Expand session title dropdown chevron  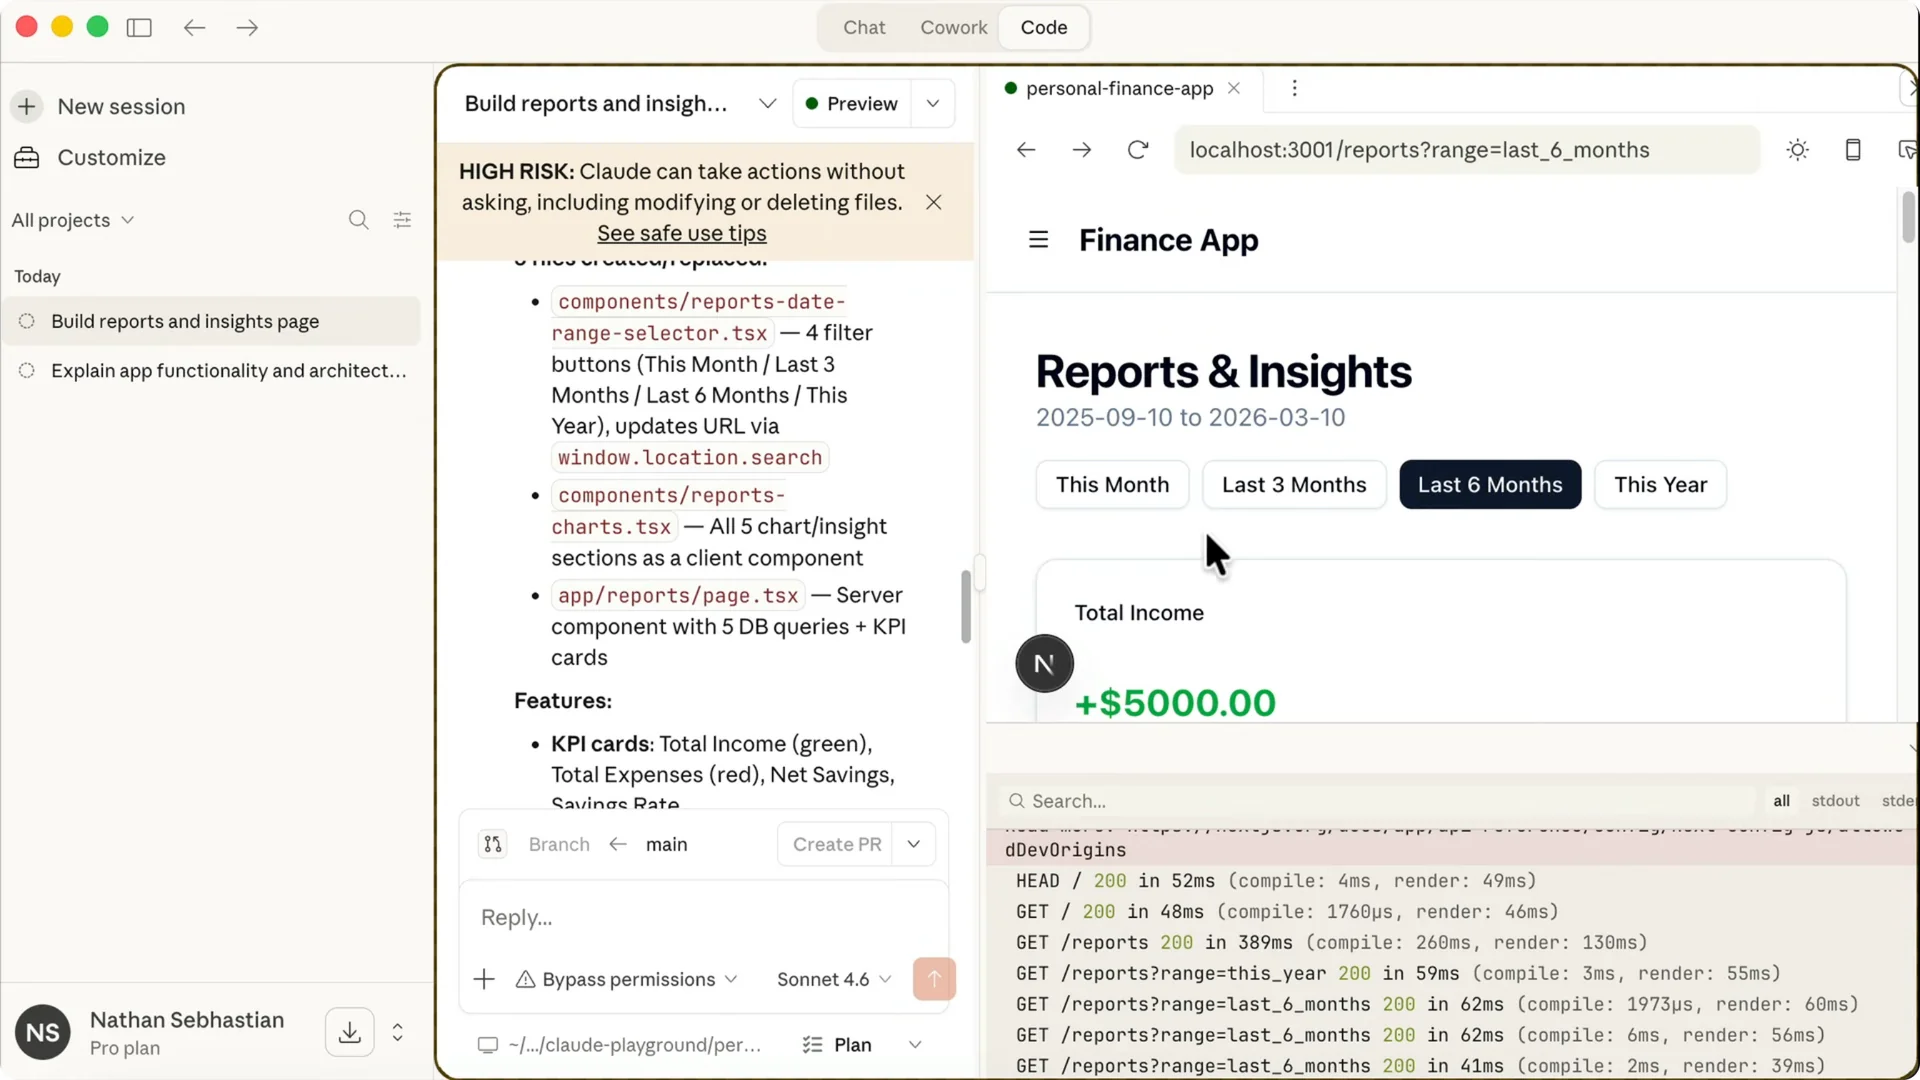[x=767, y=104]
